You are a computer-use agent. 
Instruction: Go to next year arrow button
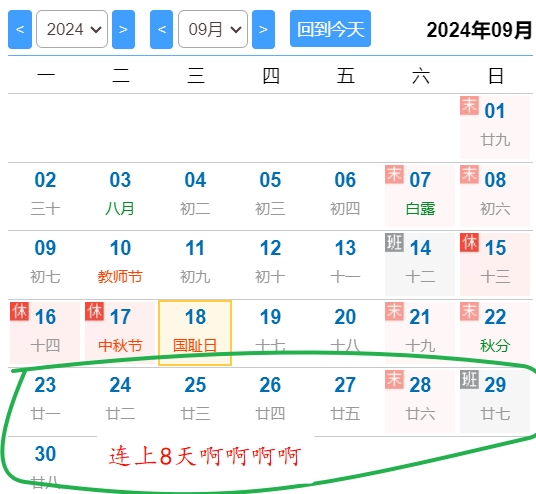click(x=123, y=29)
